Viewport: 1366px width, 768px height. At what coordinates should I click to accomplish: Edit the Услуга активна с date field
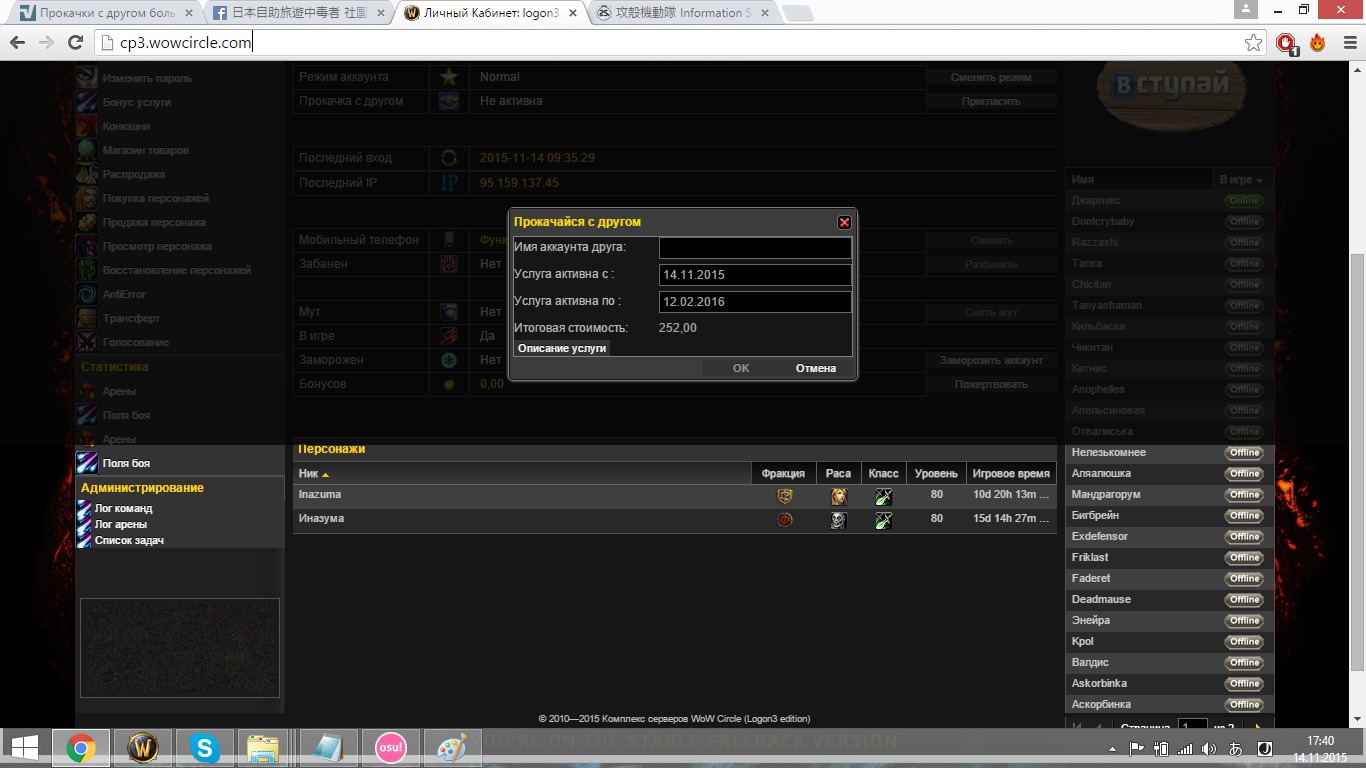[755, 274]
